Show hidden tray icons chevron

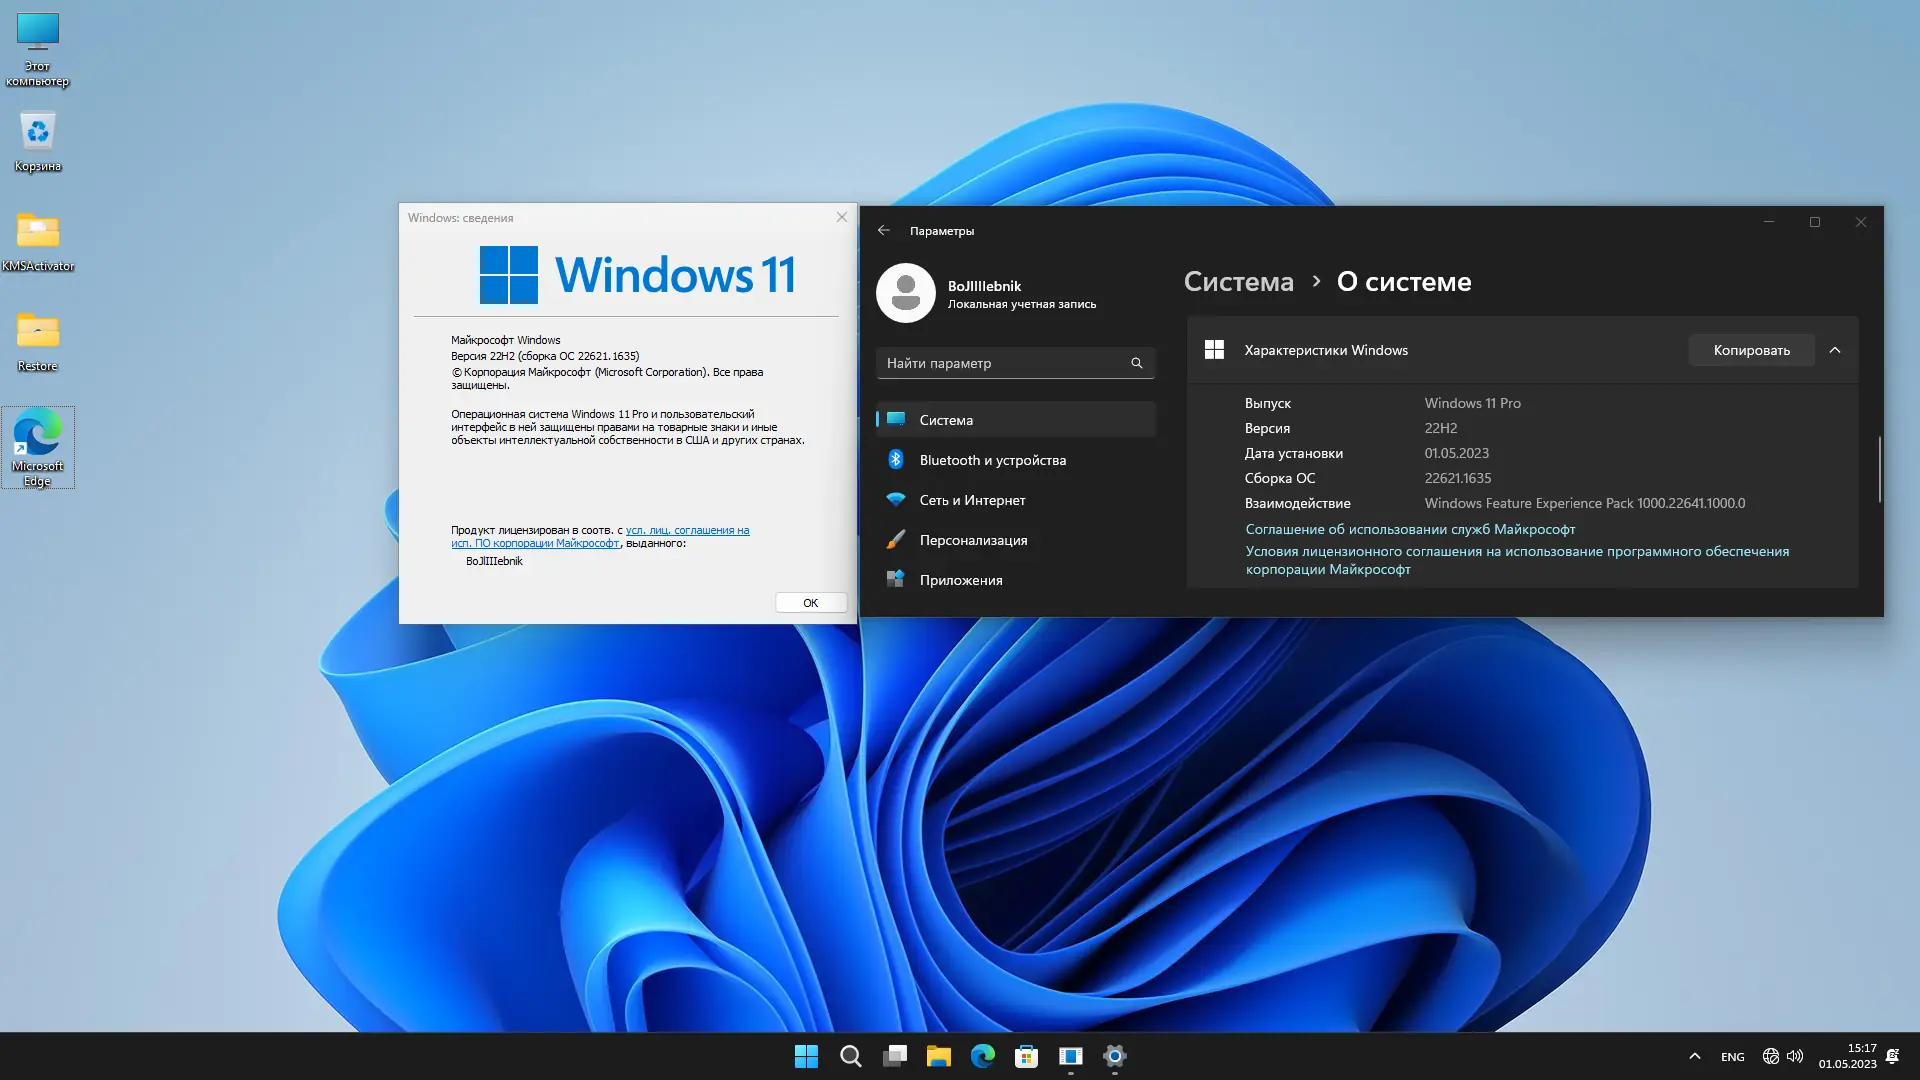1694,1056
